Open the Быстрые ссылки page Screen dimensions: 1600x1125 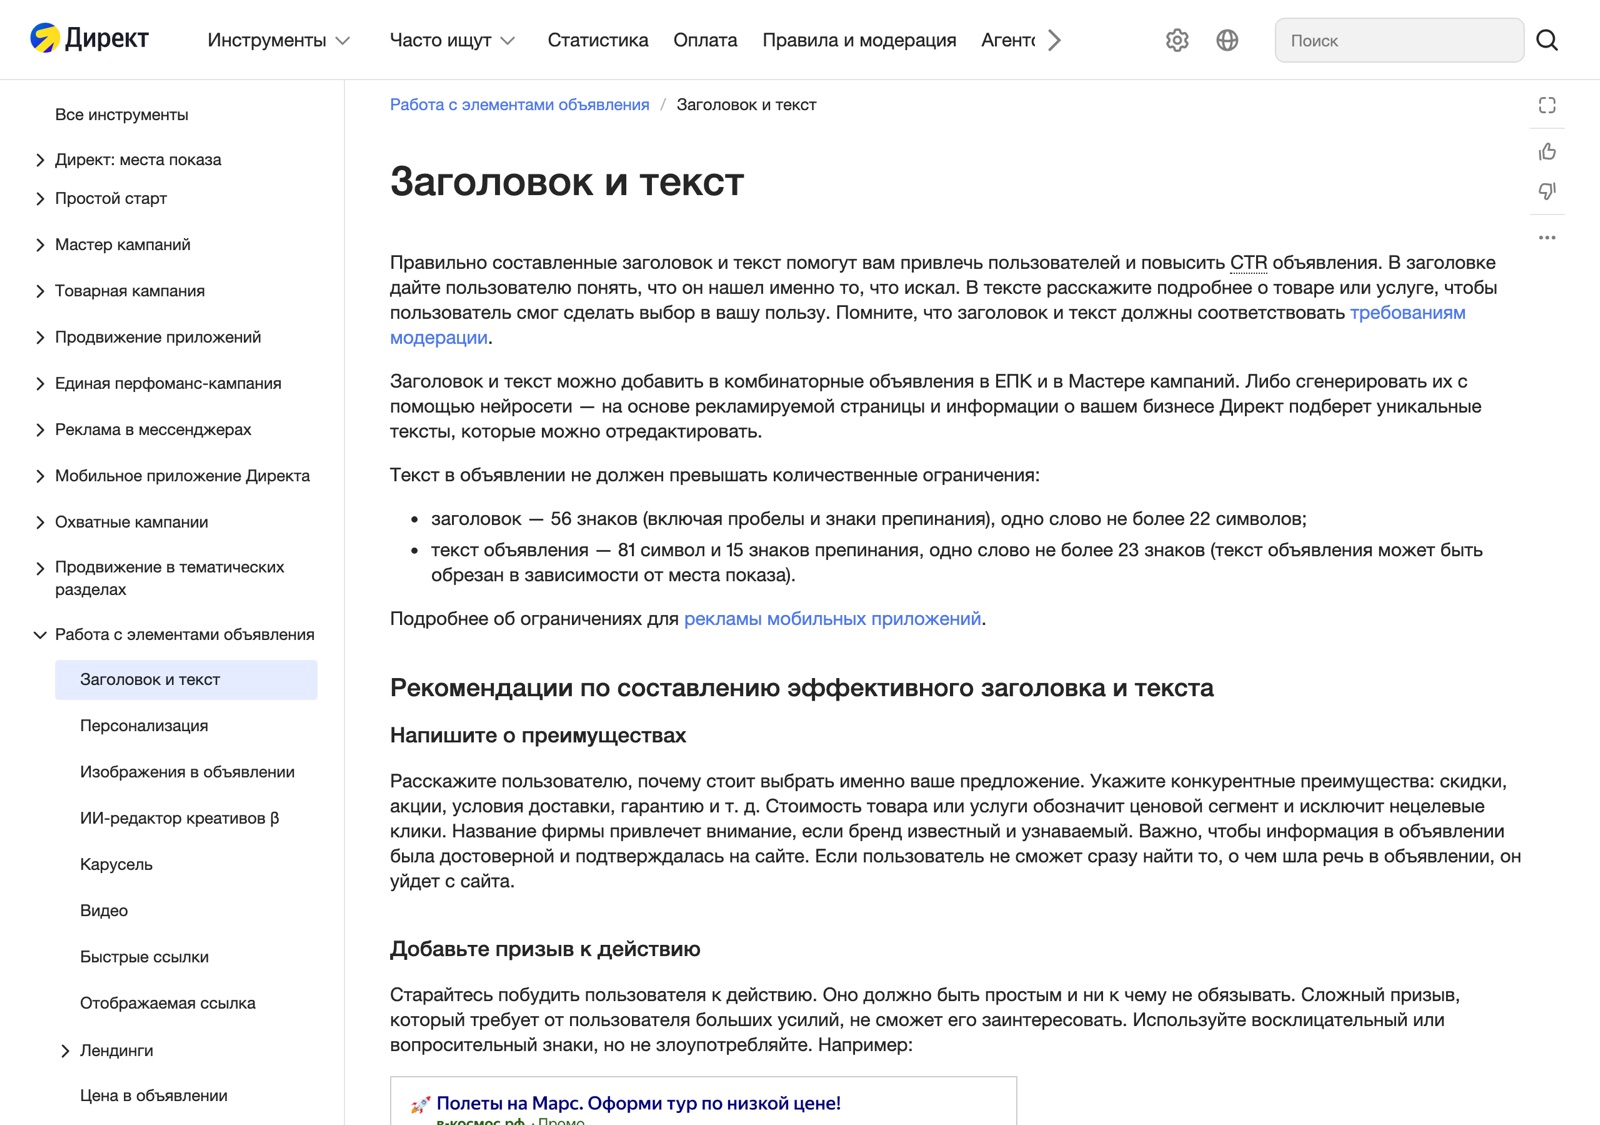point(144,957)
